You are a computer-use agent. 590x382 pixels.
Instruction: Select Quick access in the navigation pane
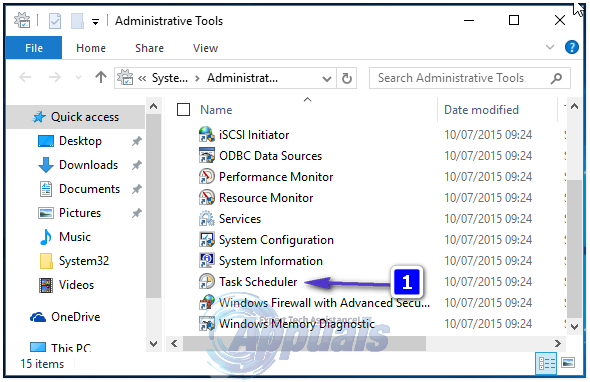click(75, 117)
